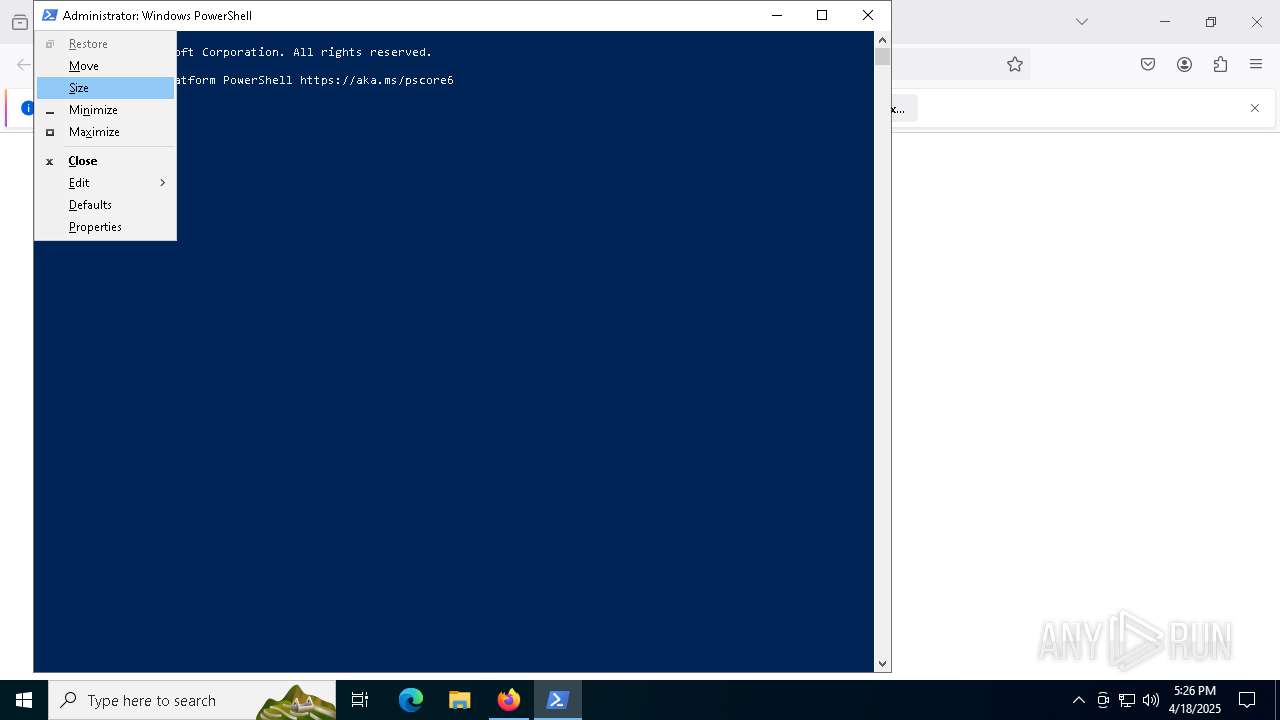Open the volume tray icon
The width and height of the screenshot is (1280, 720).
(1151, 700)
